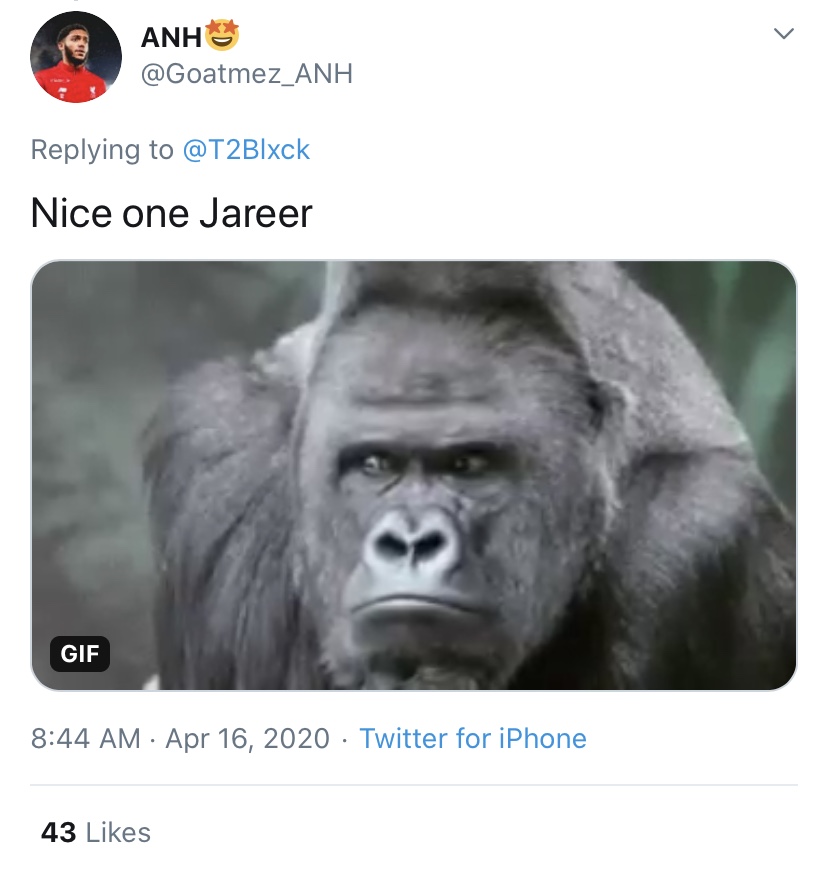Image resolution: width=828 pixels, height=872 pixels.
Task: Select the ANH display name
Action: pyautogui.click(x=171, y=37)
